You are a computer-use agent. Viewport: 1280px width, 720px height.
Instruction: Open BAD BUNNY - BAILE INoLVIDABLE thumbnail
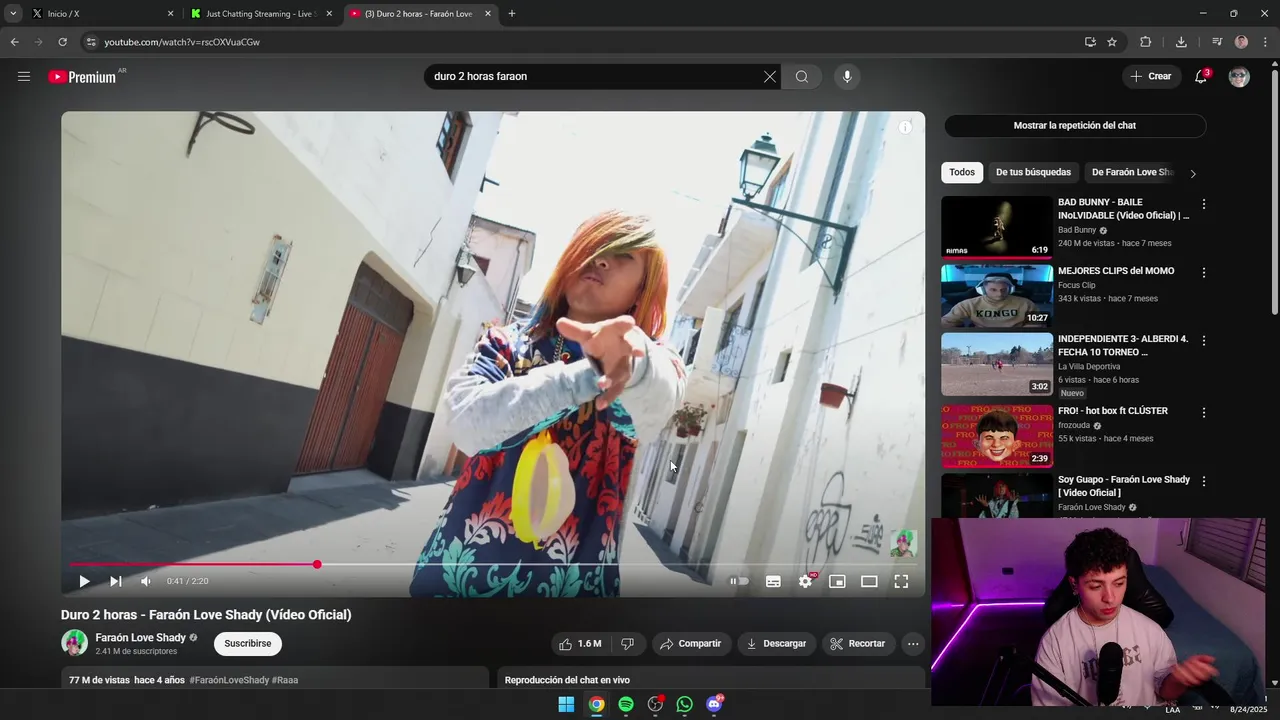(x=997, y=227)
